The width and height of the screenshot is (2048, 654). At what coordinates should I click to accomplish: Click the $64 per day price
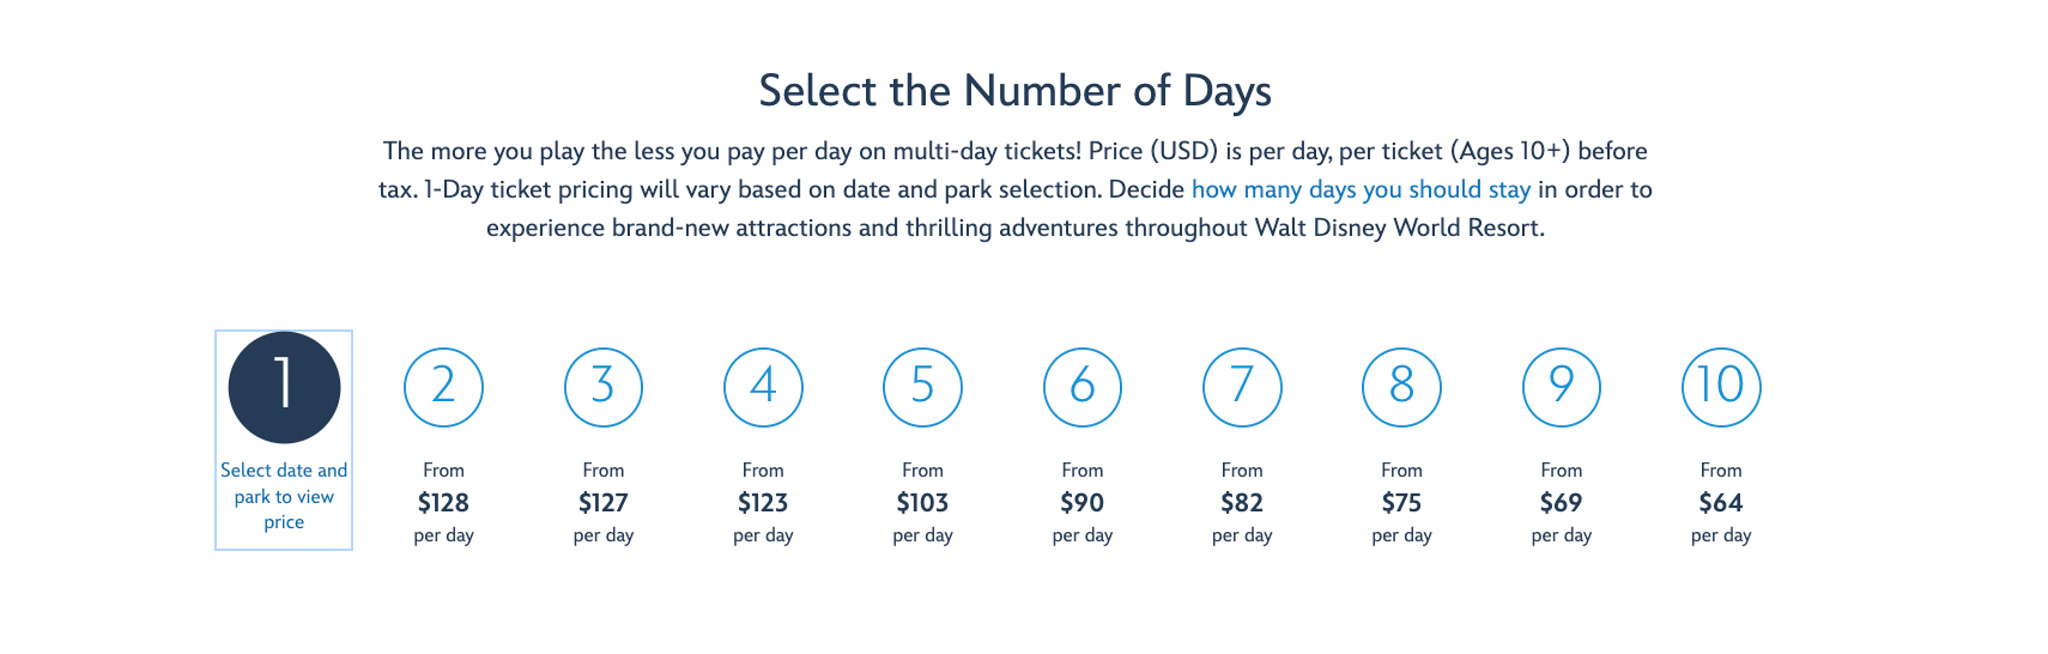click(1721, 503)
